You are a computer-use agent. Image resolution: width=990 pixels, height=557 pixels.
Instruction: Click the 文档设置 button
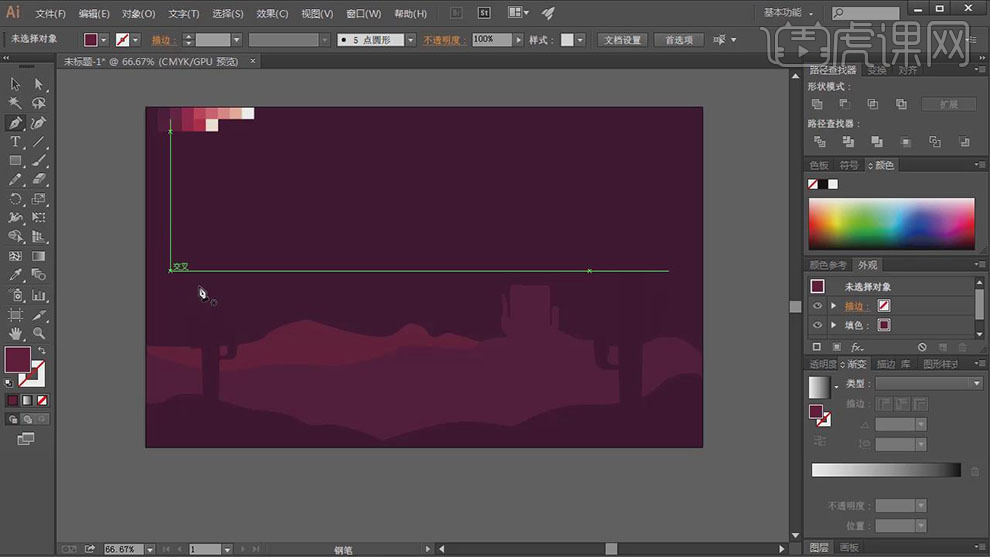(622, 40)
